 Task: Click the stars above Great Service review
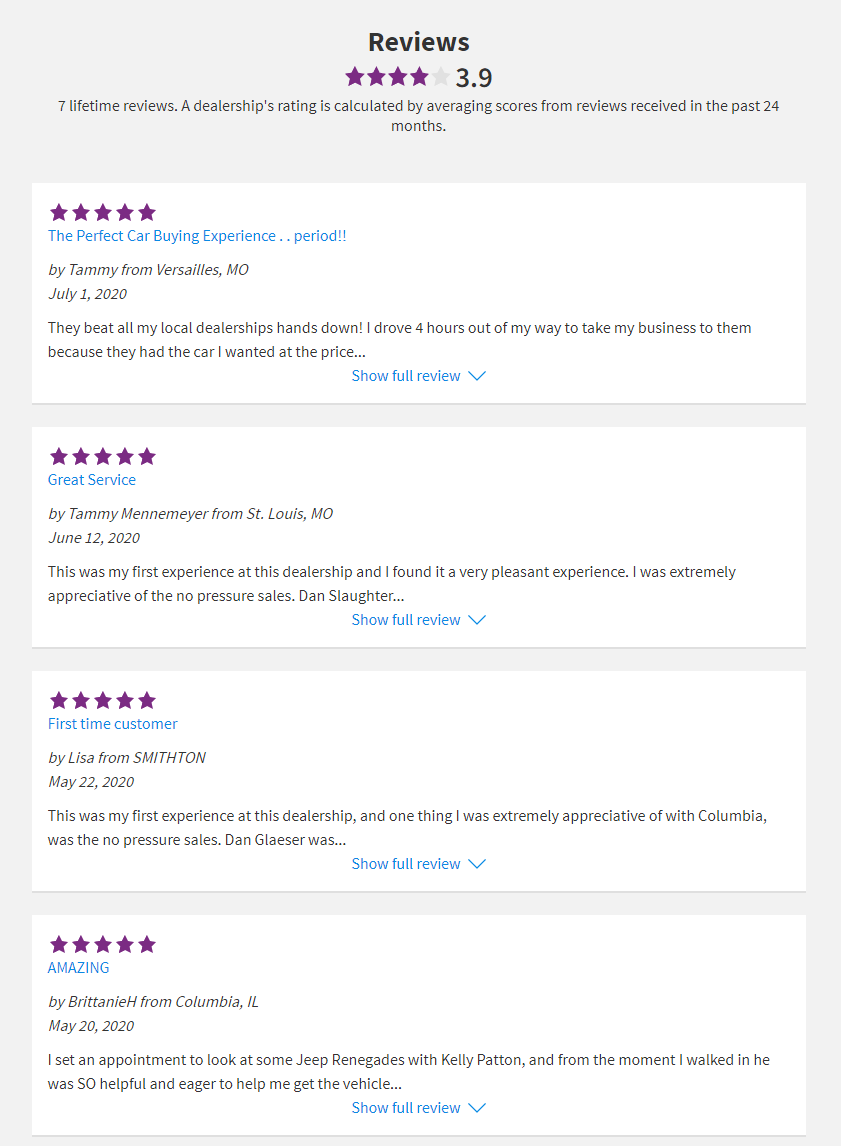coord(103,456)
